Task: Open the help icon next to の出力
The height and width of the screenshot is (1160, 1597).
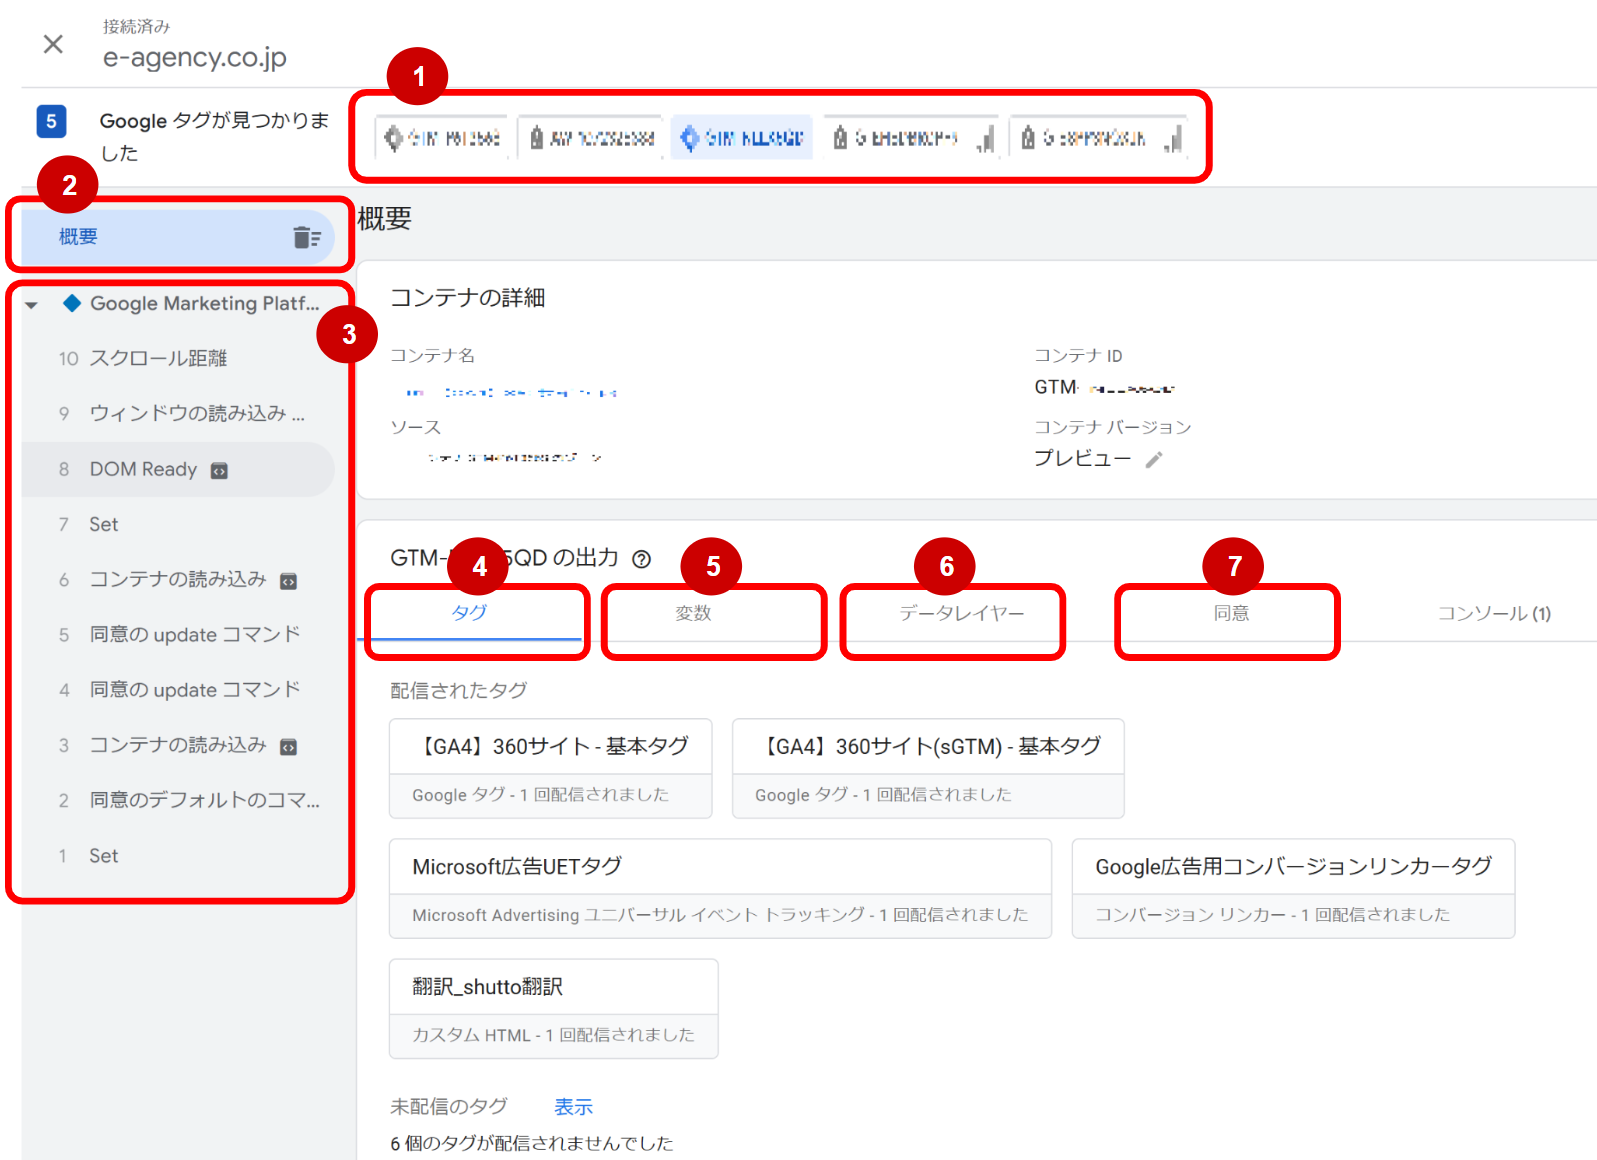Action: tap(642, 559)
